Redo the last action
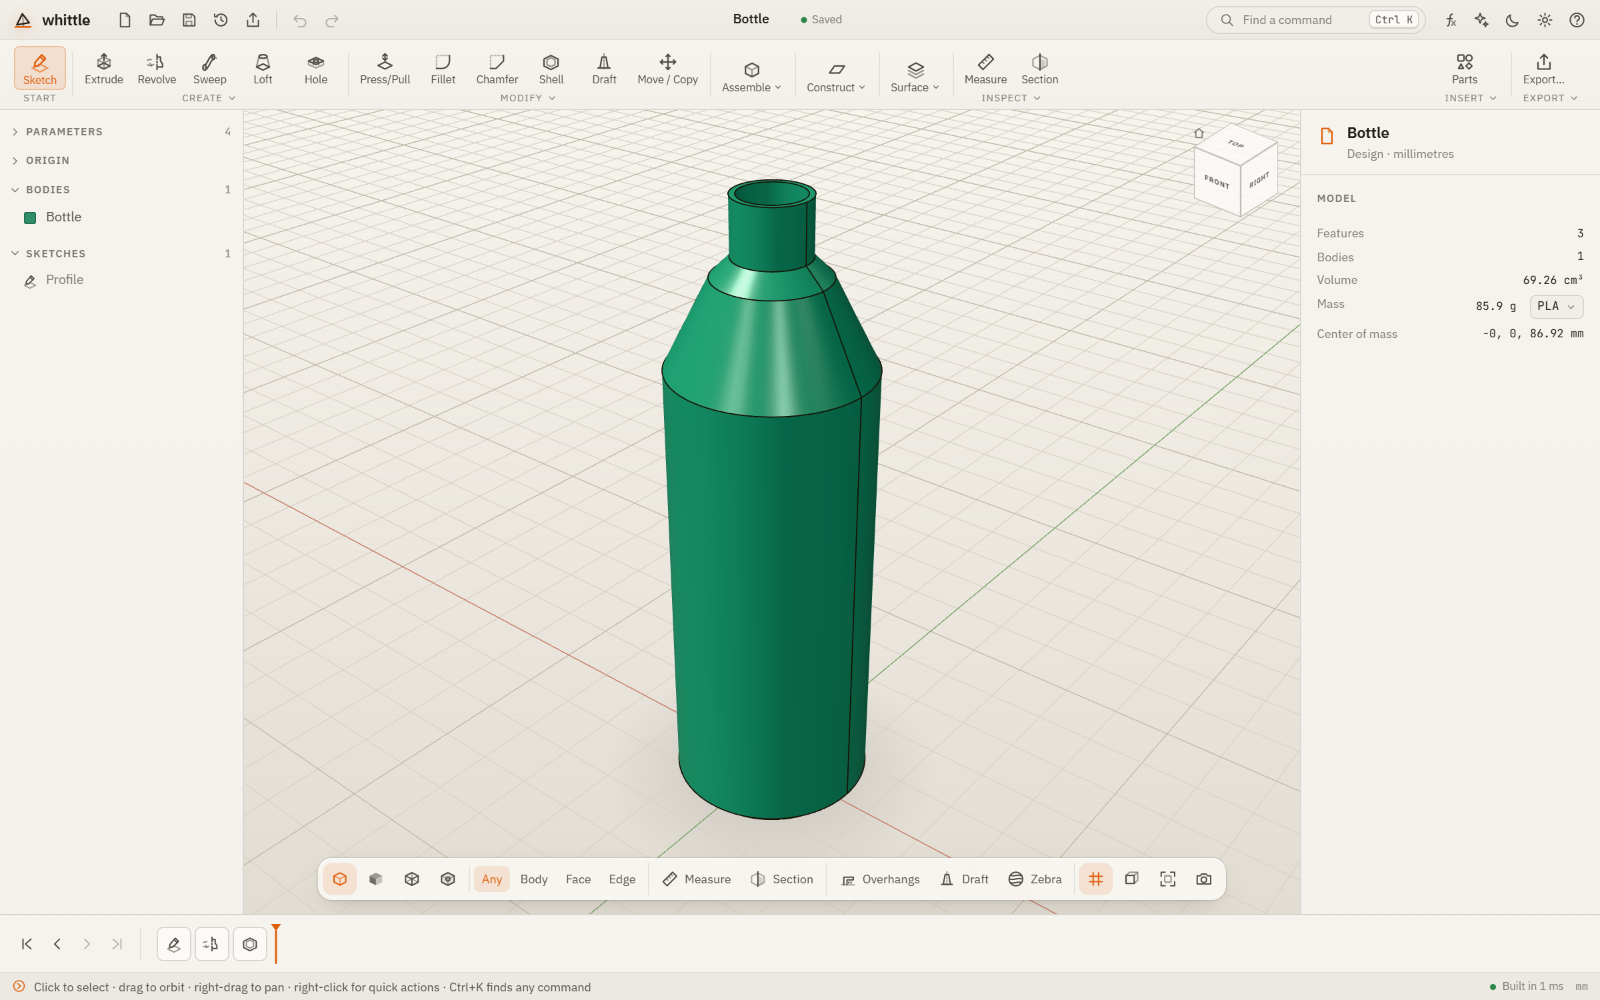1600x1000 pixels. point(332,20)
